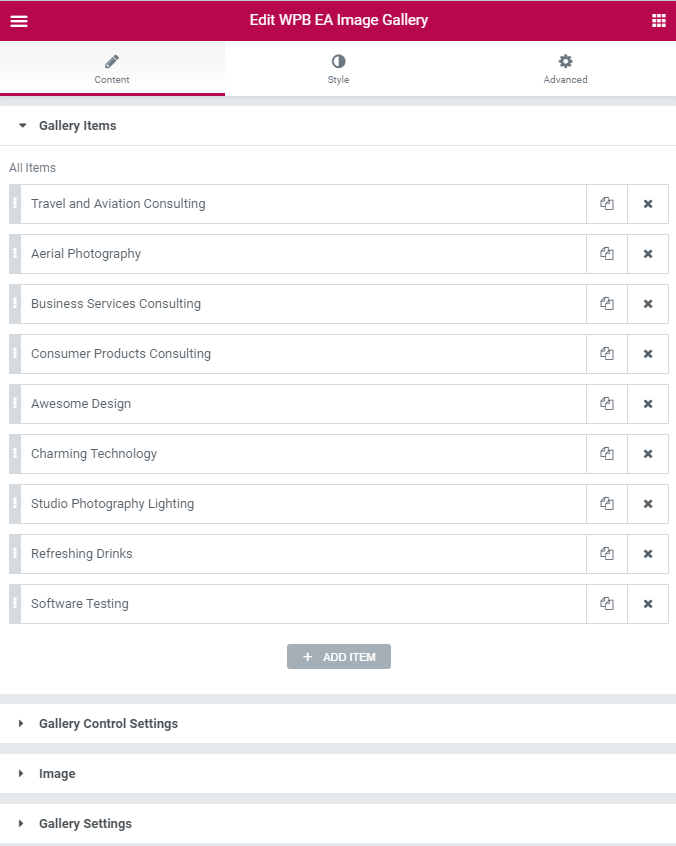
Task: Delete the Refreshing Drinks item
Action: point(648,554)
